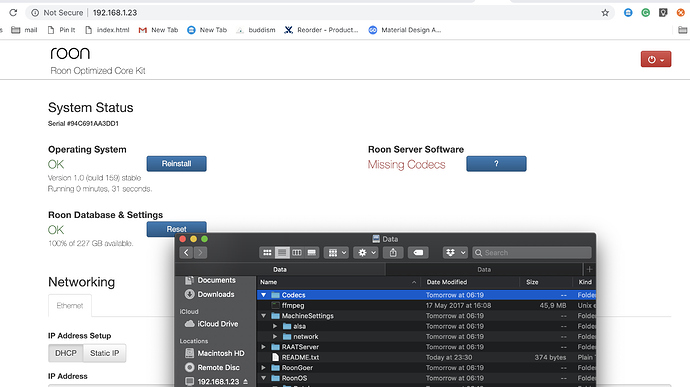Image resolution: width=690 pixels, height=387 pixels.
Task: Switch Finder to icon view
Action: pyautogui.click(x=267, y=253)
